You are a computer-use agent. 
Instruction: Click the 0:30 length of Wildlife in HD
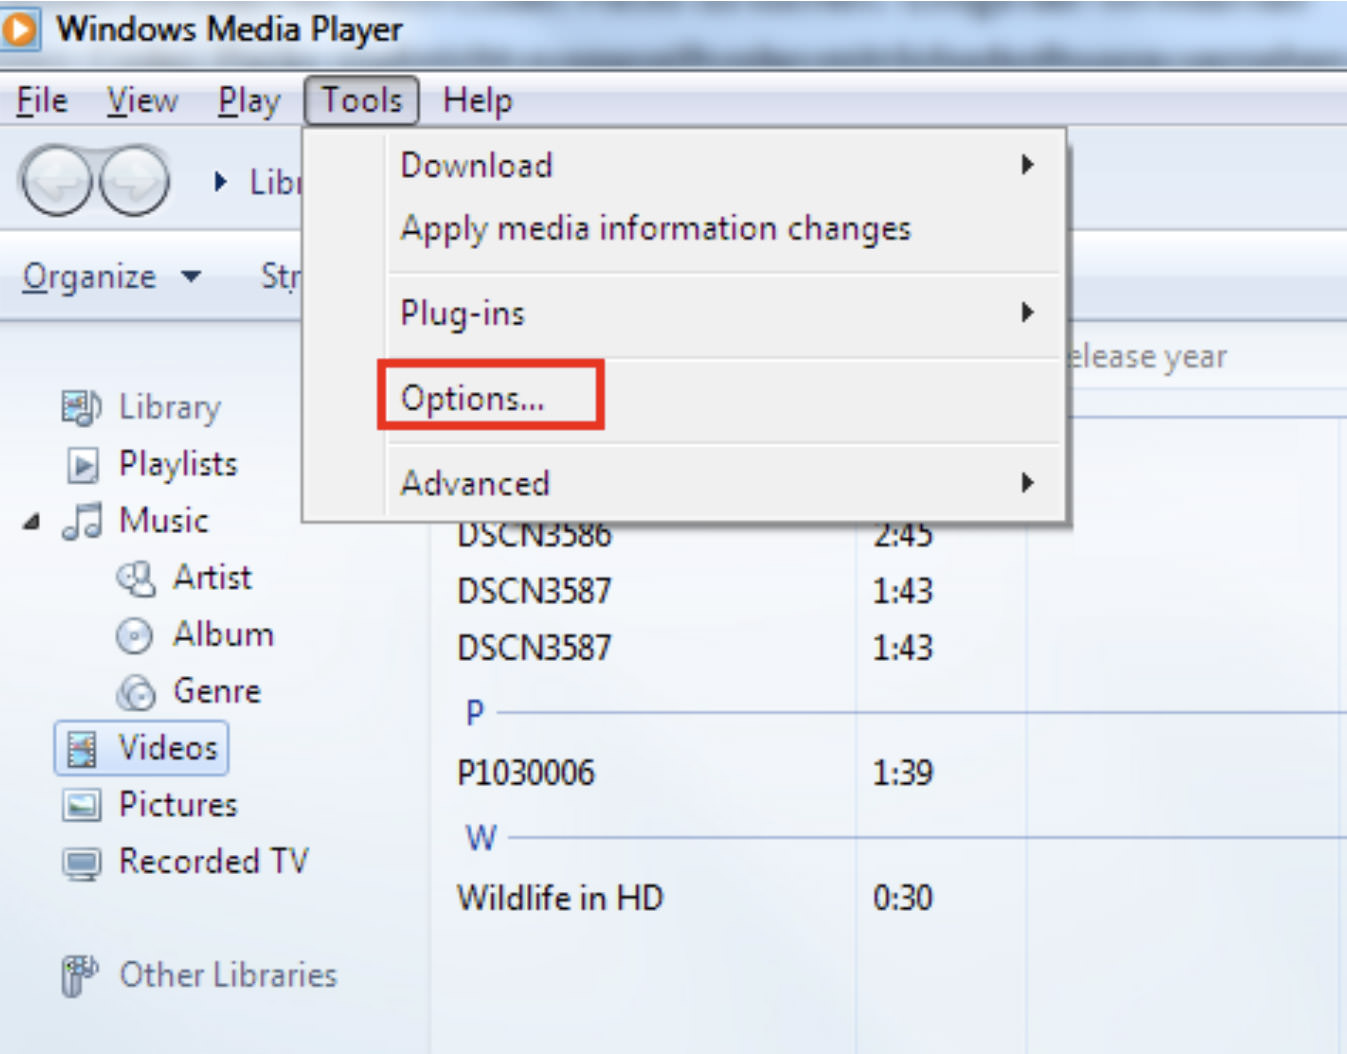pos(903,898)
